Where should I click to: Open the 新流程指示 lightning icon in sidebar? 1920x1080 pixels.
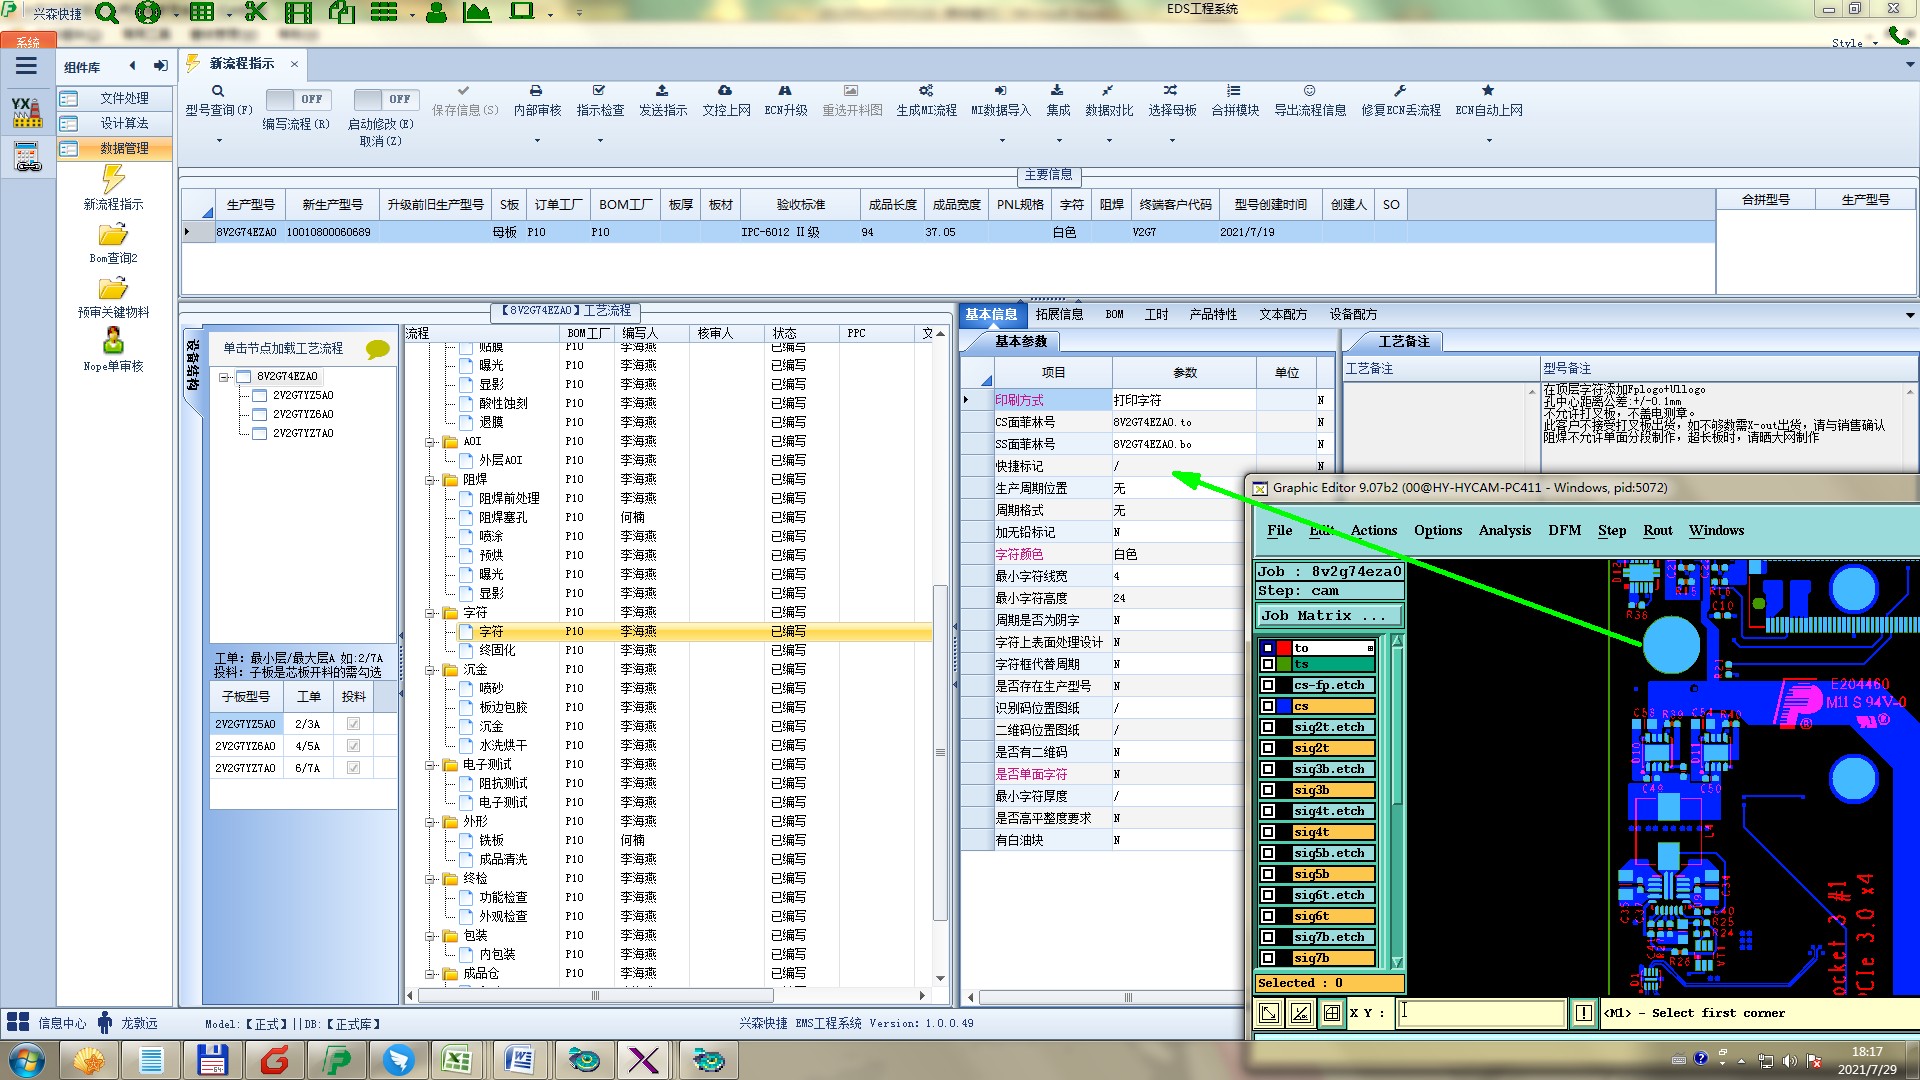coord(113,180)
